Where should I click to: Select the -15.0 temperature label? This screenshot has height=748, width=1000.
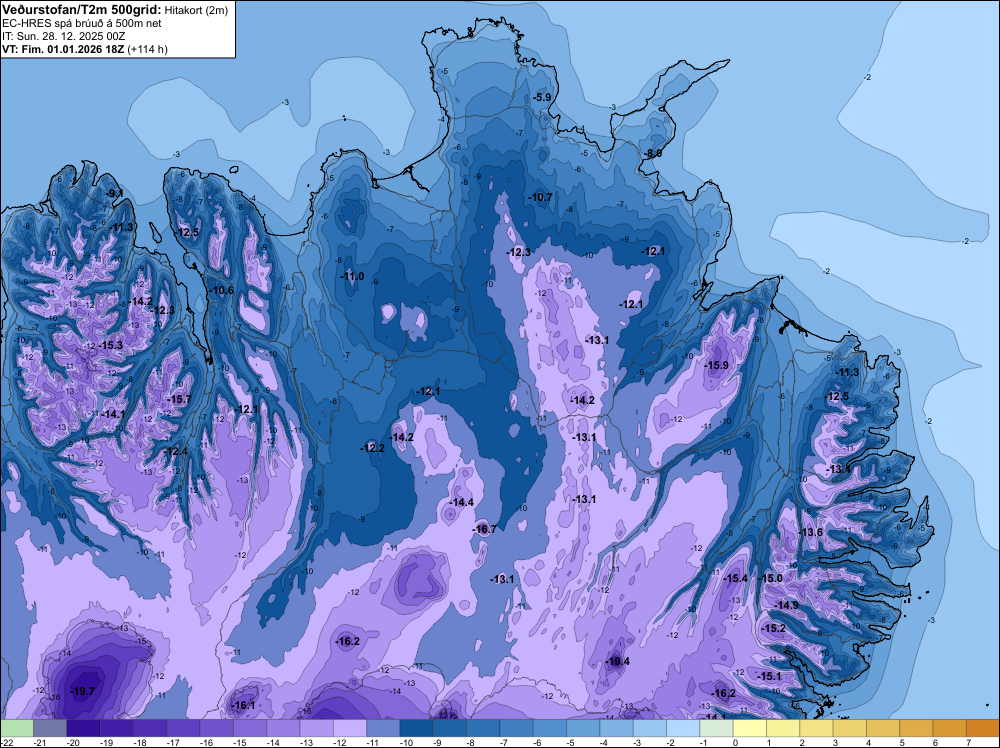pyautogui.click(x=770, y=578)
